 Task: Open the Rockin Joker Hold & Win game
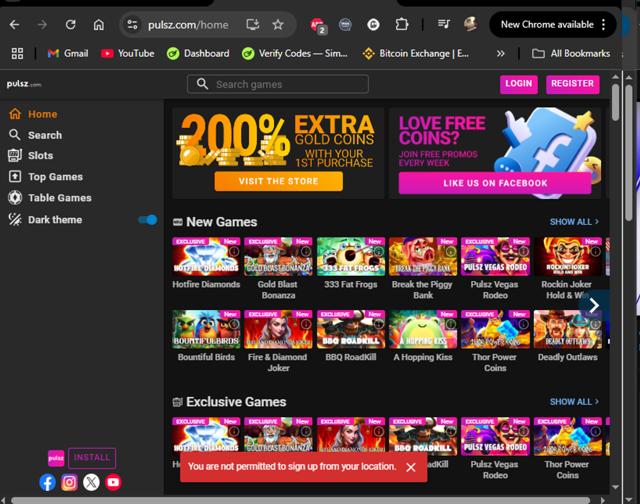567,257
